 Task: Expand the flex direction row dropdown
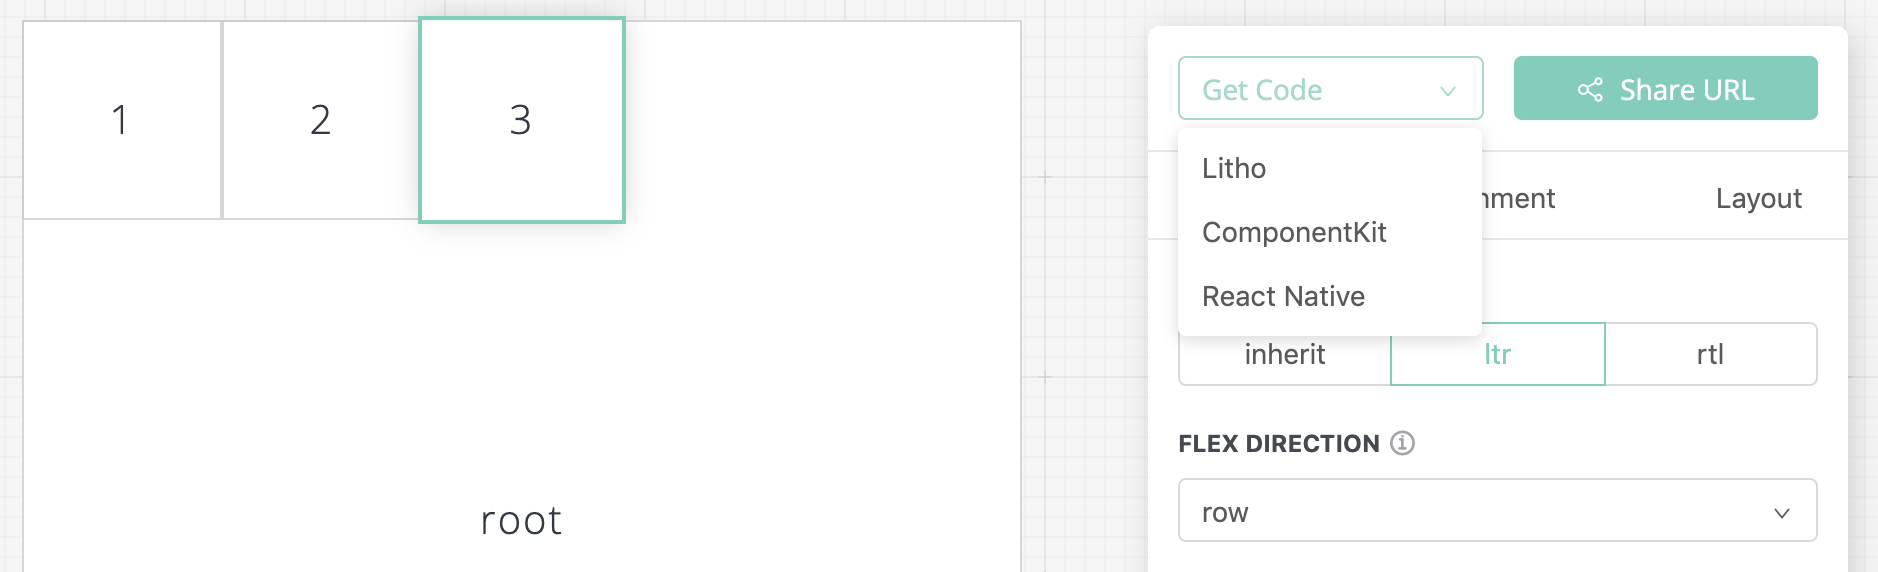pos(1496,511)
